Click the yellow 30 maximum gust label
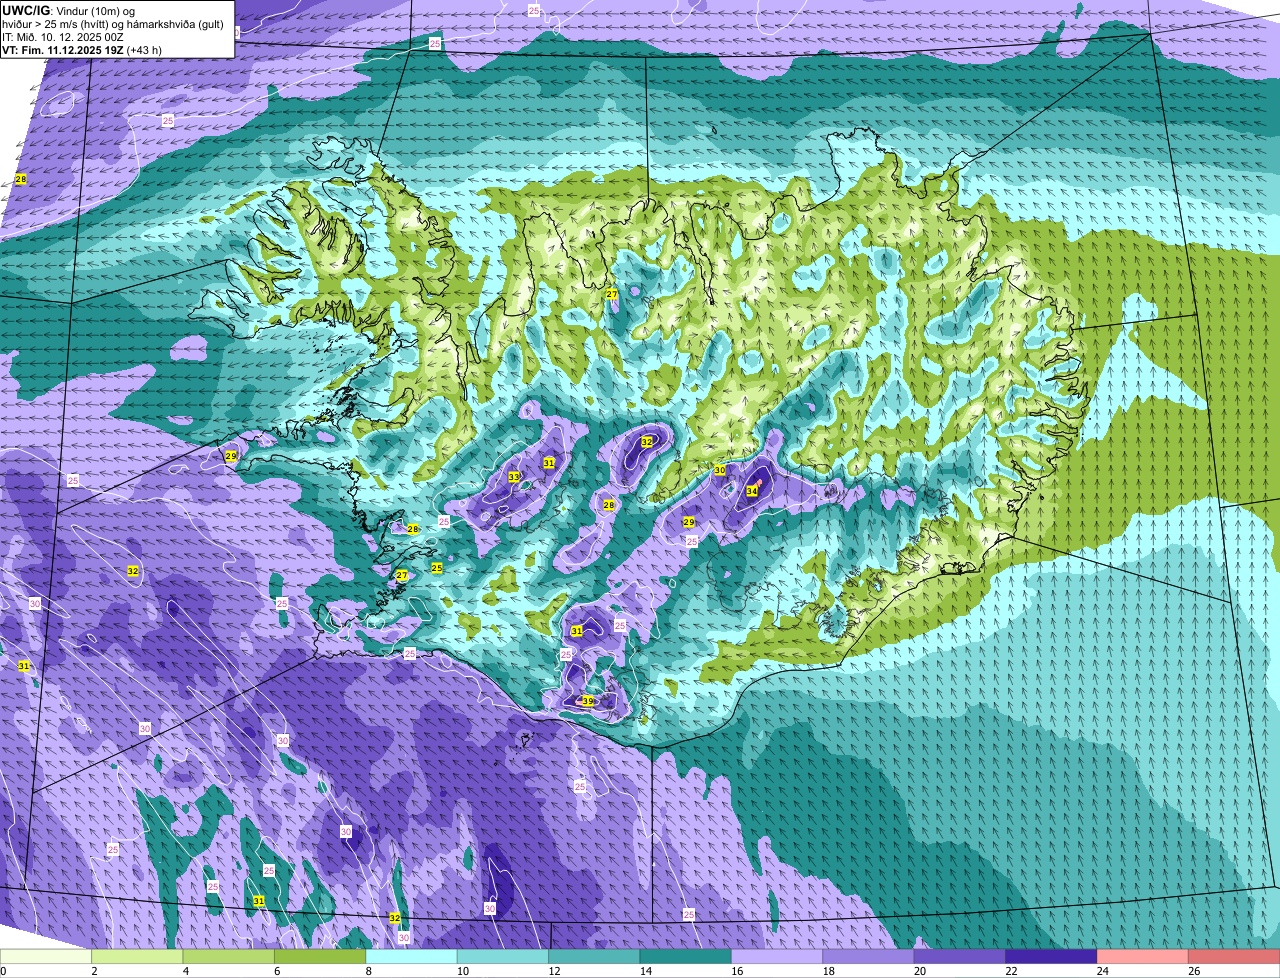Viewport: 1280px width, 978px height. (719, 470)
